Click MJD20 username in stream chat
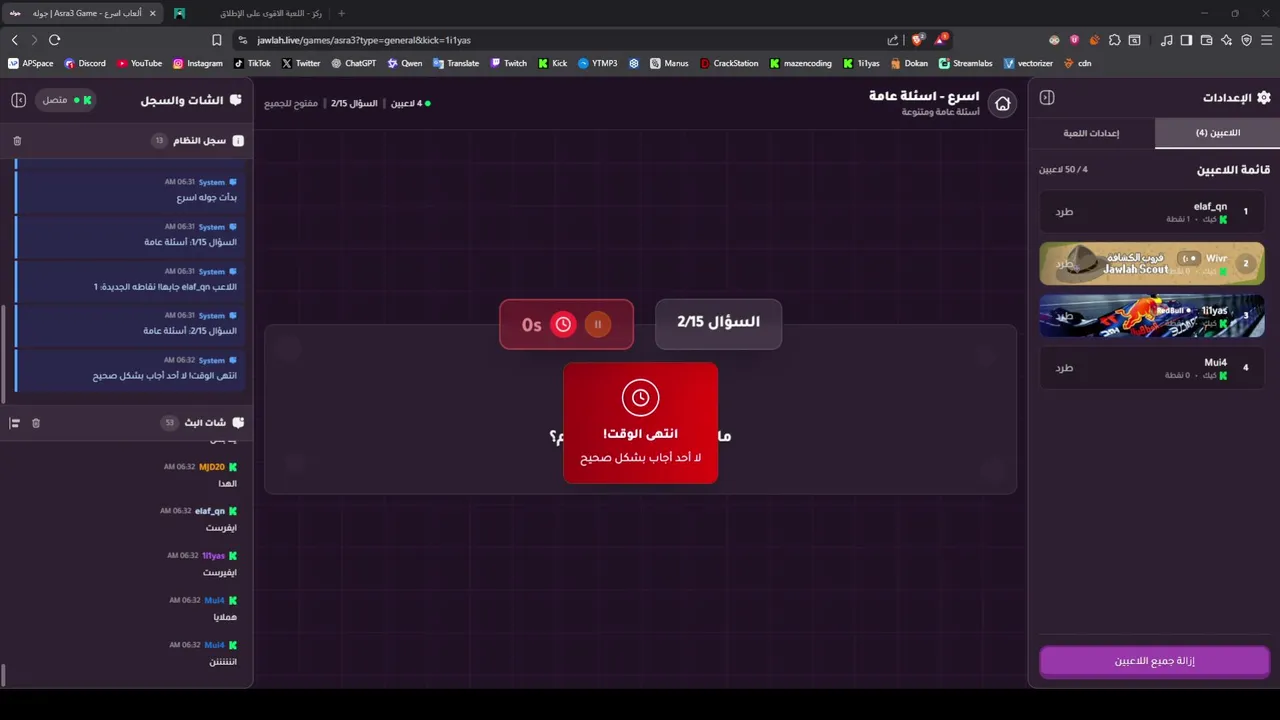 (x=211, y=467)
